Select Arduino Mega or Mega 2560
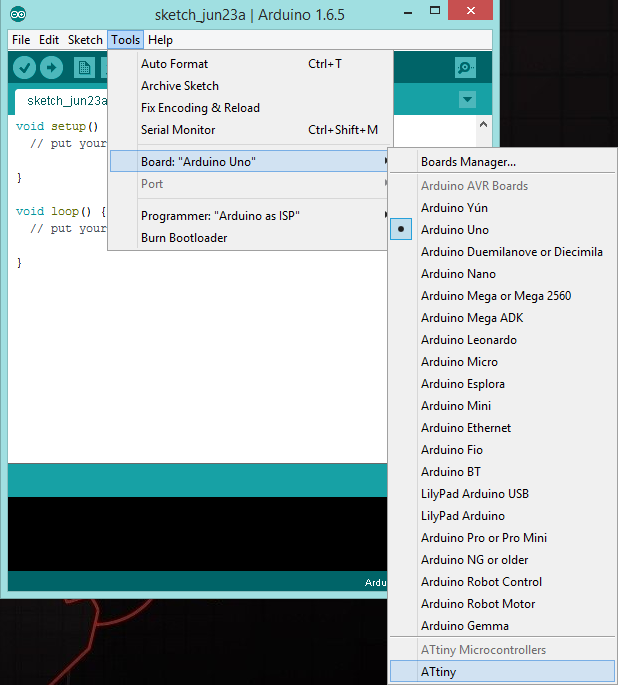618x685 pixels. click(x=502, y=296)
